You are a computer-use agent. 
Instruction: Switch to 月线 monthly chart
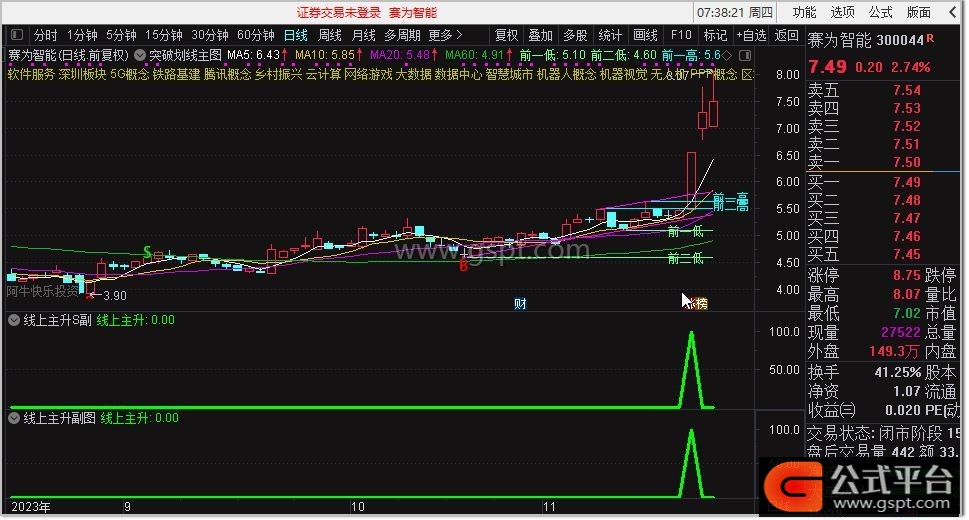pyautogui.click(x=363, y=35)
